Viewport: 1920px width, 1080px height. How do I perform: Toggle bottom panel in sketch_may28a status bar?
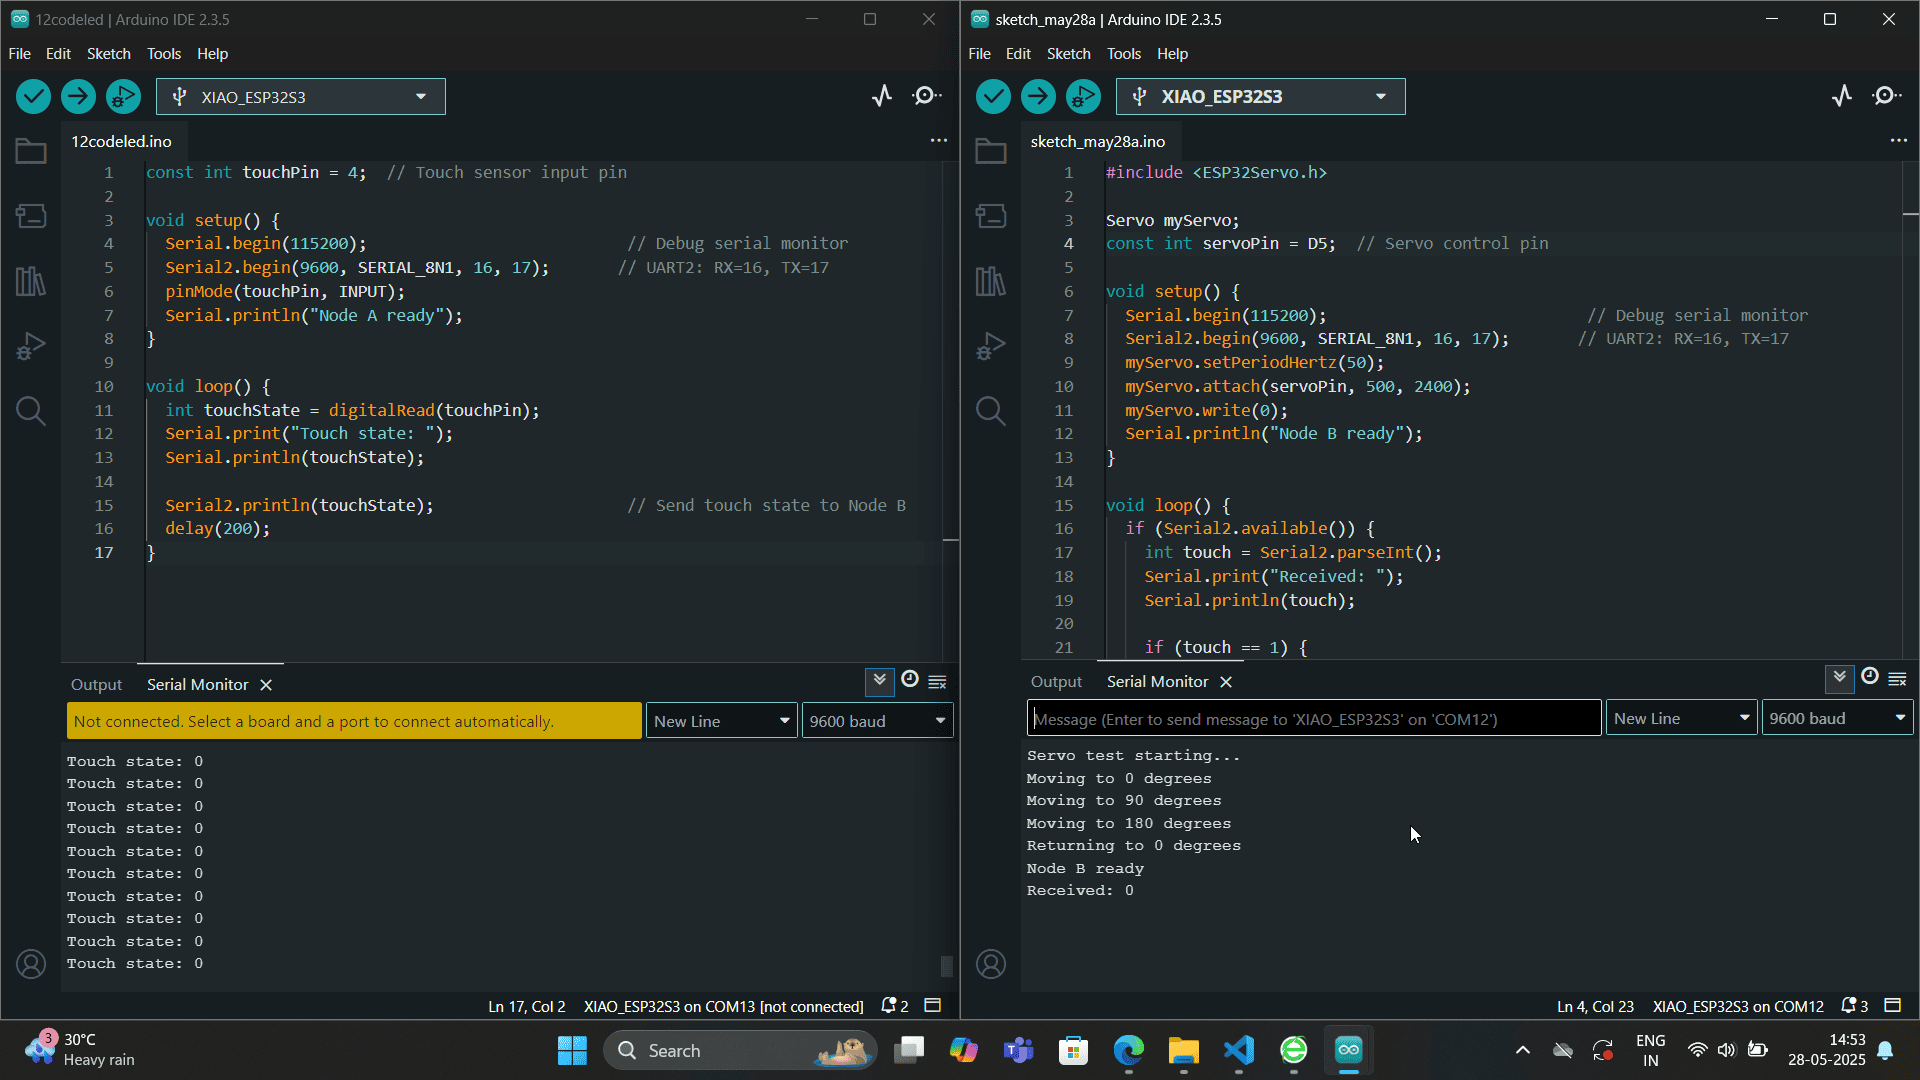(x=1892, y=1006)
